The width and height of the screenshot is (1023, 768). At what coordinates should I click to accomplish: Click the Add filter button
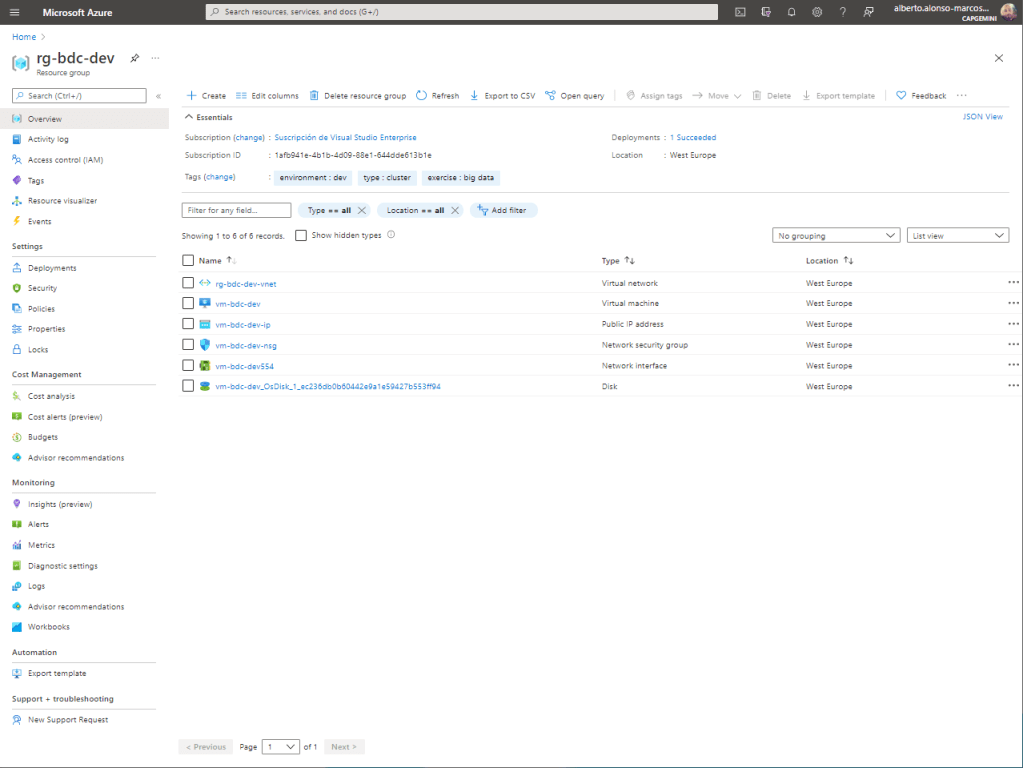[503, 210]
